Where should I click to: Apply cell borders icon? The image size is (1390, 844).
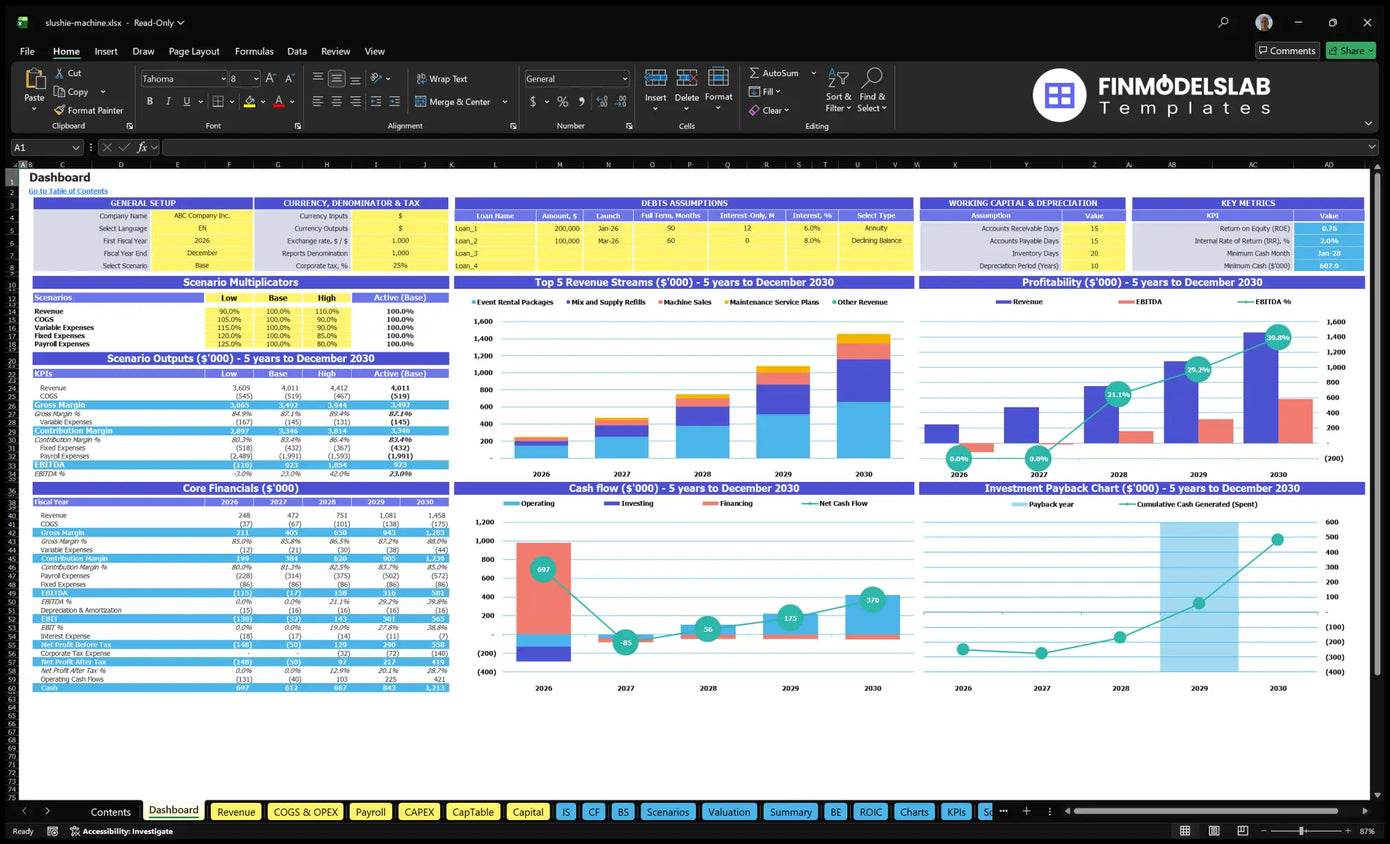(x=217, y=101)
